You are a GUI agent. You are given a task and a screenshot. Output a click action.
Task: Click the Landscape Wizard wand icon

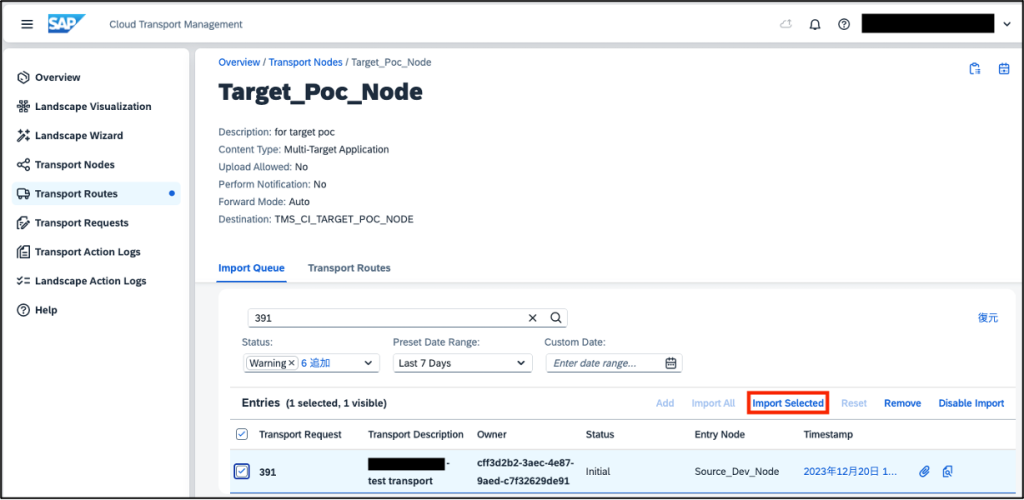point(24,136)
